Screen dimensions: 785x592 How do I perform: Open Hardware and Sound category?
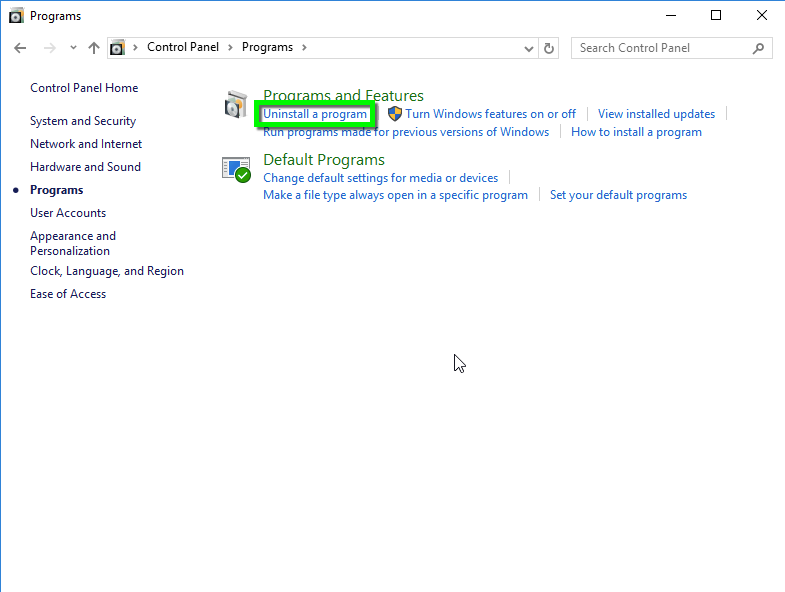[x=86, y=167]
